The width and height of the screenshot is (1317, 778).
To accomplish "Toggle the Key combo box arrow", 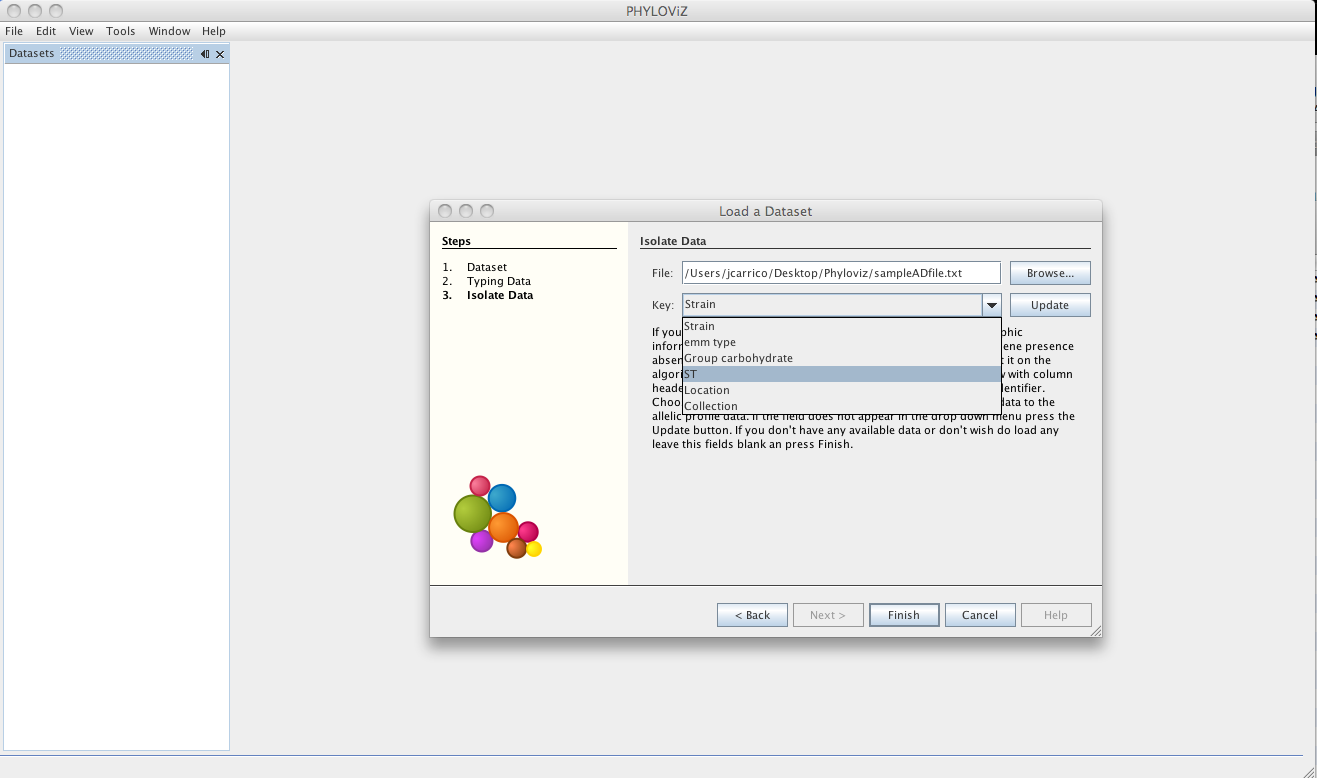I will pos(991,305).
